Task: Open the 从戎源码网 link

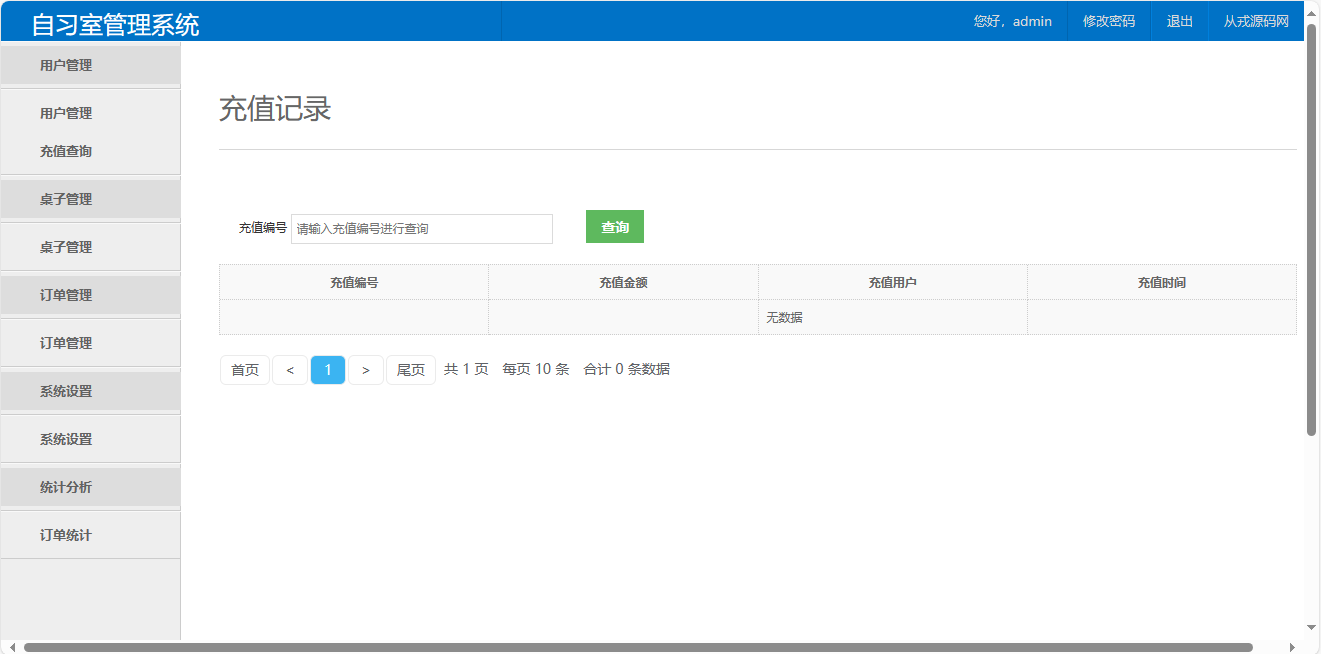Action: 1256,21
